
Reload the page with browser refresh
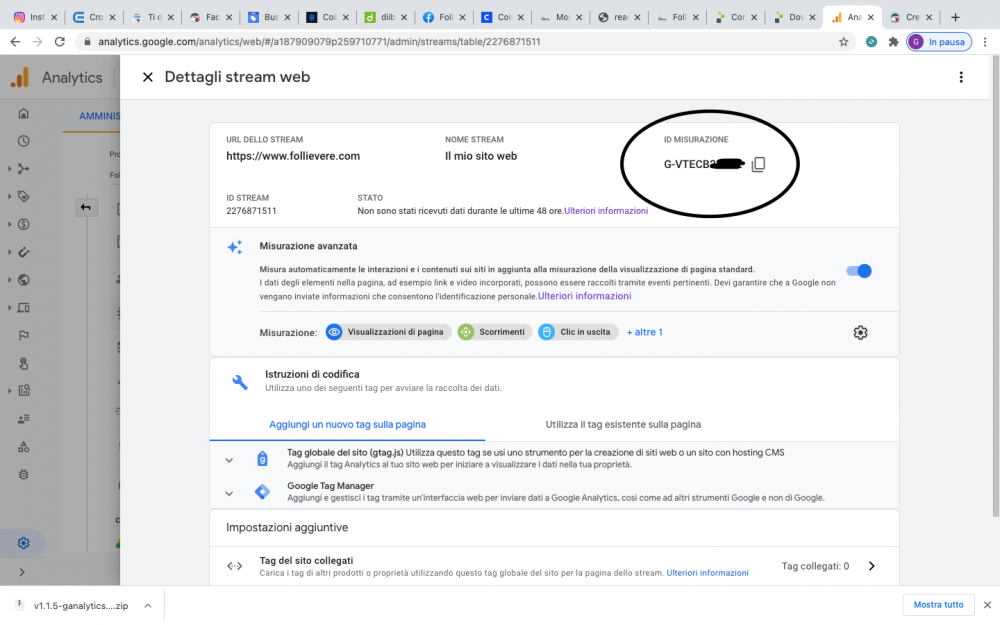[x=59, y=41]
